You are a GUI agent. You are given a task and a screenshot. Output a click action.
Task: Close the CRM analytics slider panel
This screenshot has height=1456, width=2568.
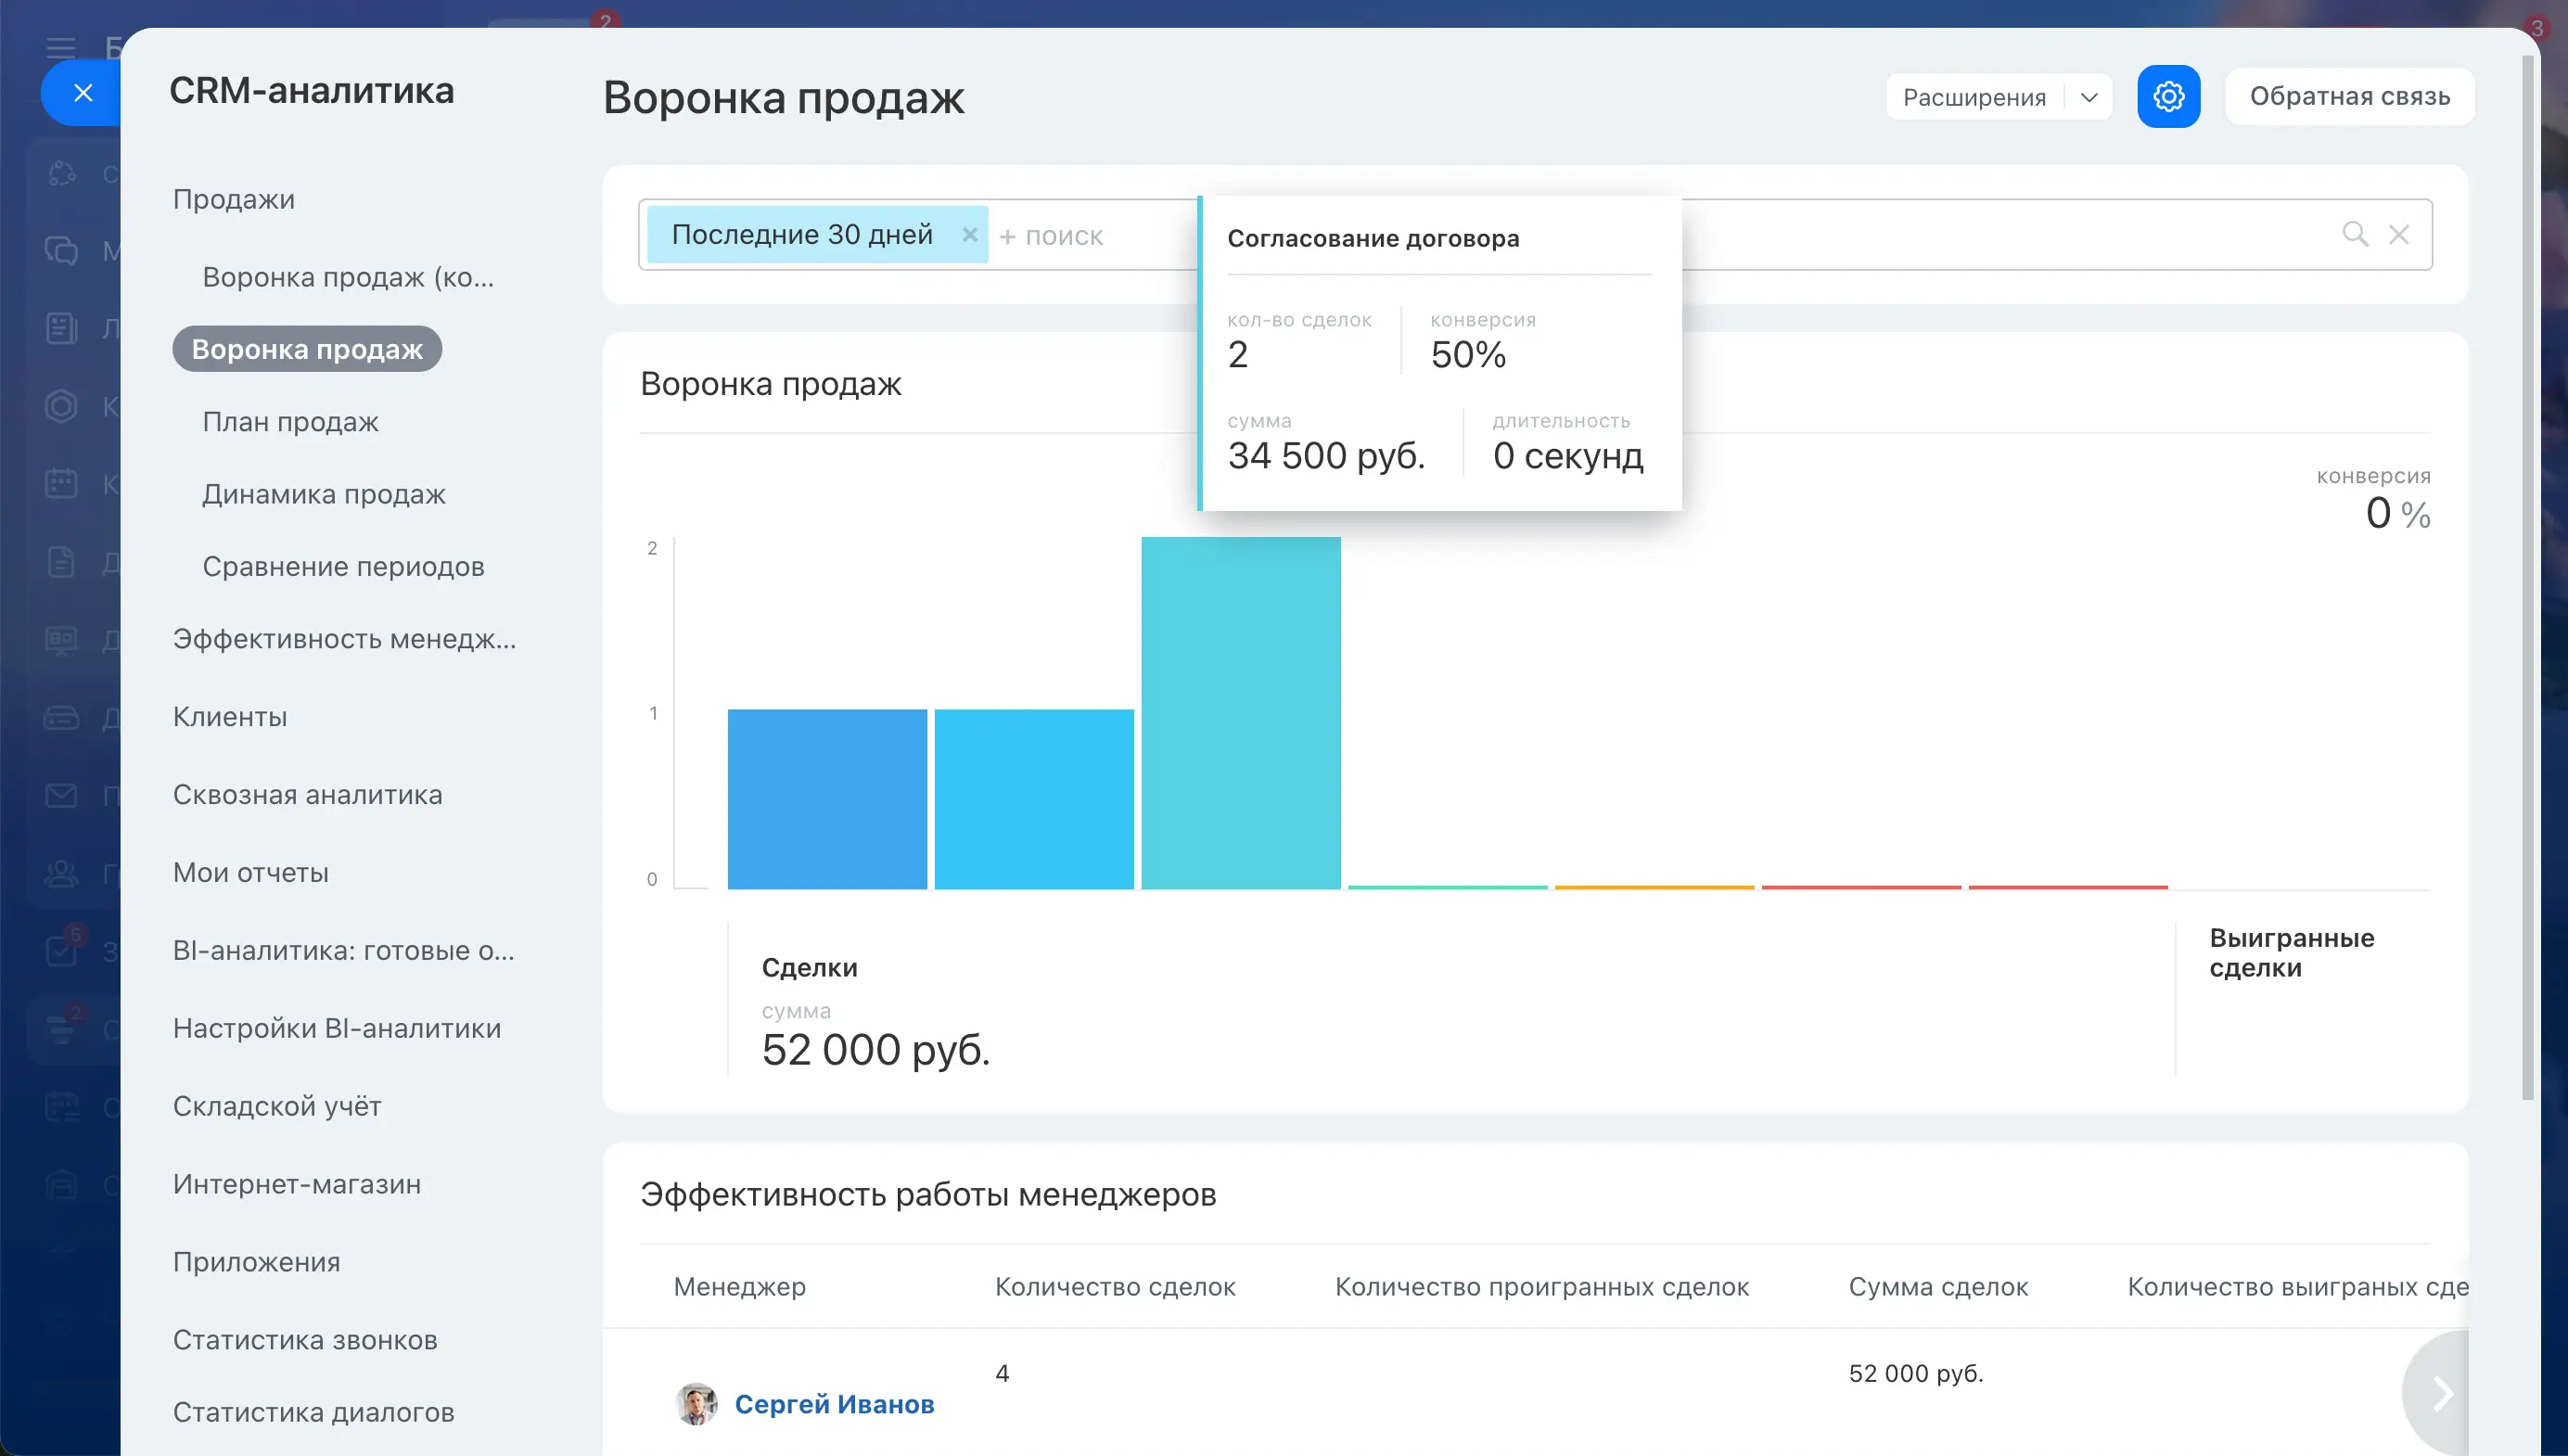click(x=83, y=93)
